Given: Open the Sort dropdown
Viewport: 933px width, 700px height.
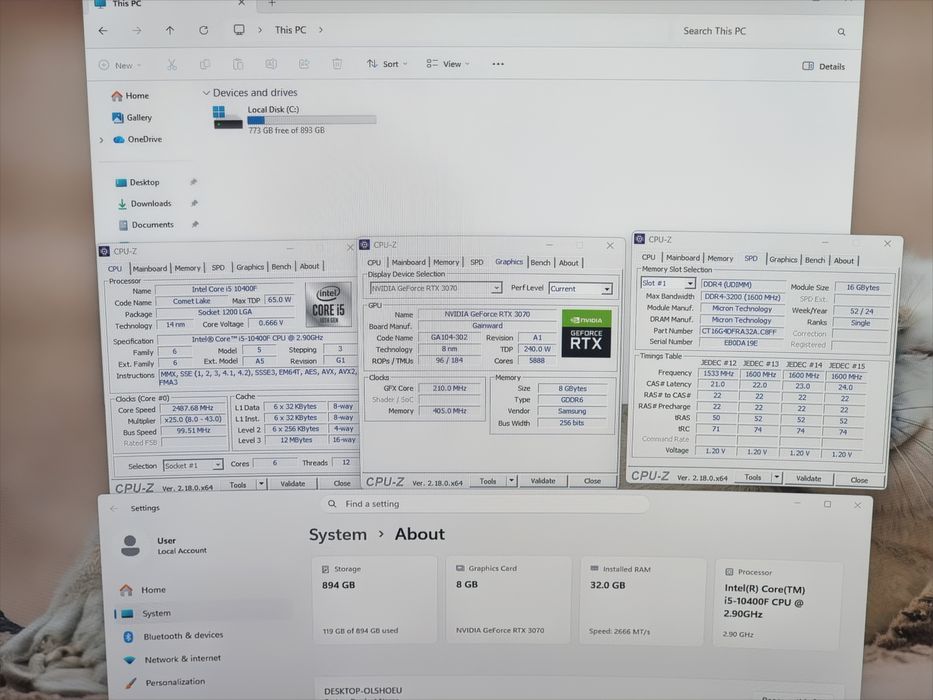Looking at the screenshot, I should tap(387, 64).
